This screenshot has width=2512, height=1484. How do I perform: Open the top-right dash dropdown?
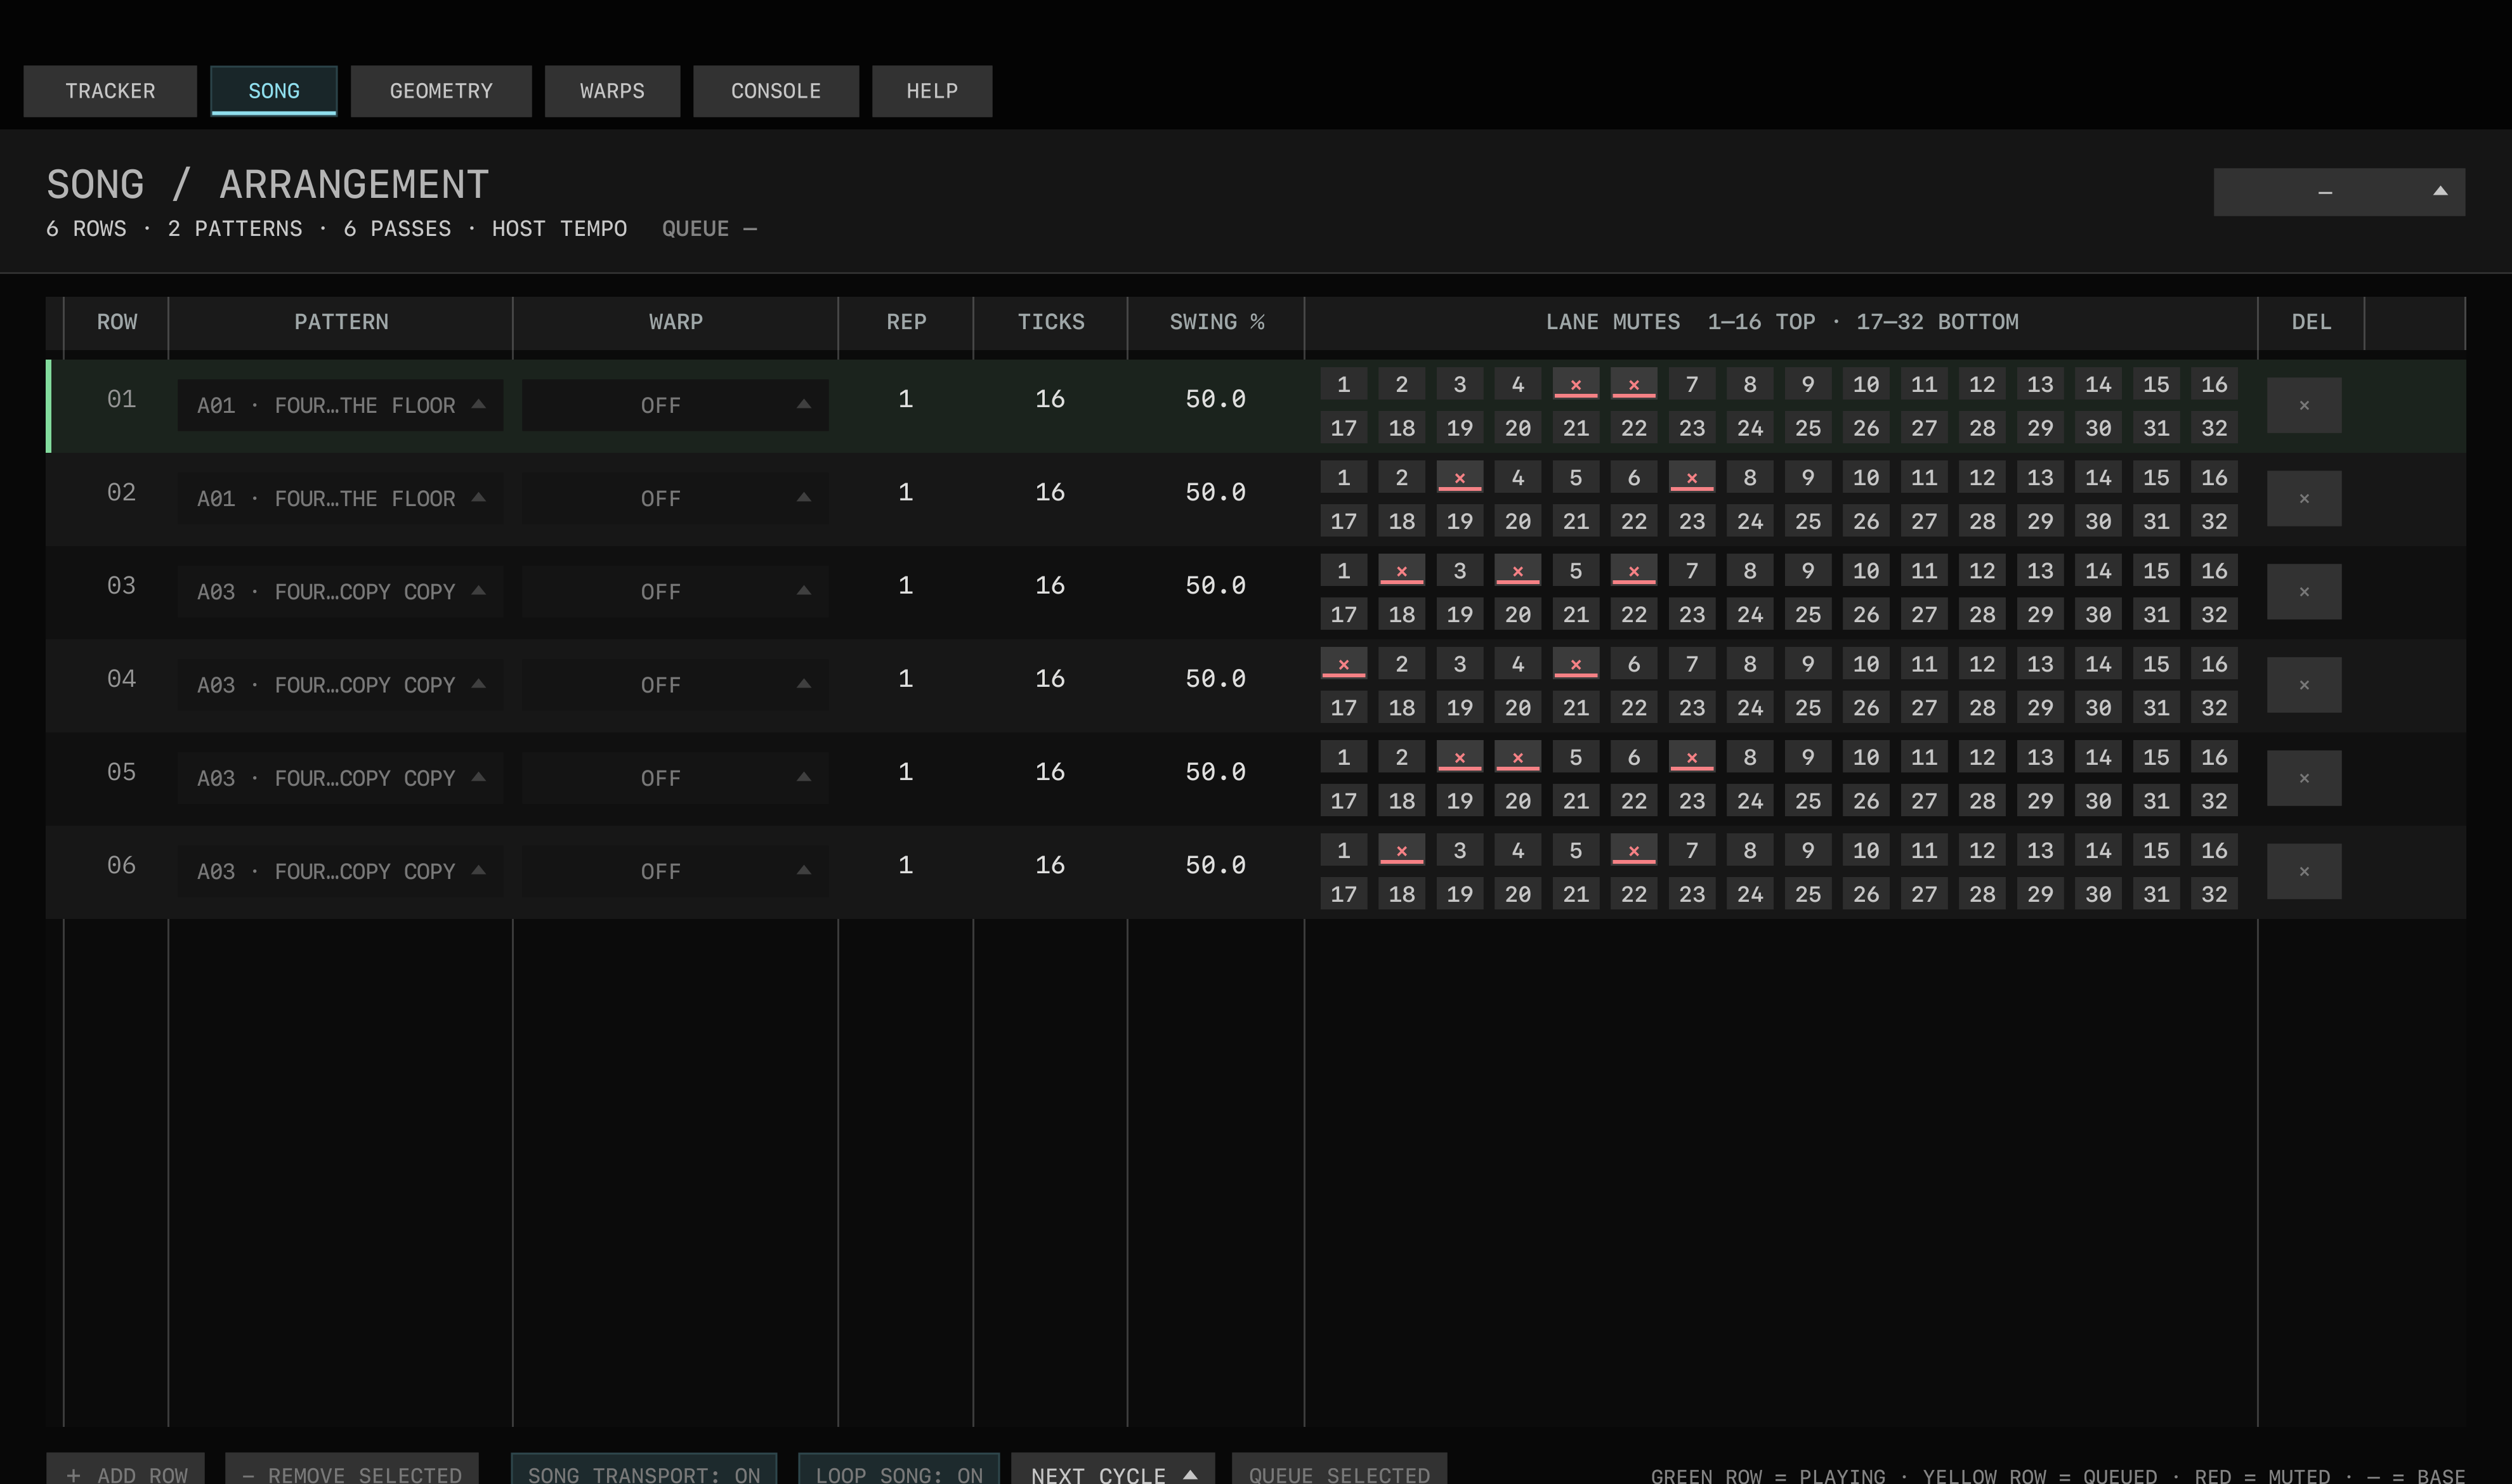pos(2339,192)
